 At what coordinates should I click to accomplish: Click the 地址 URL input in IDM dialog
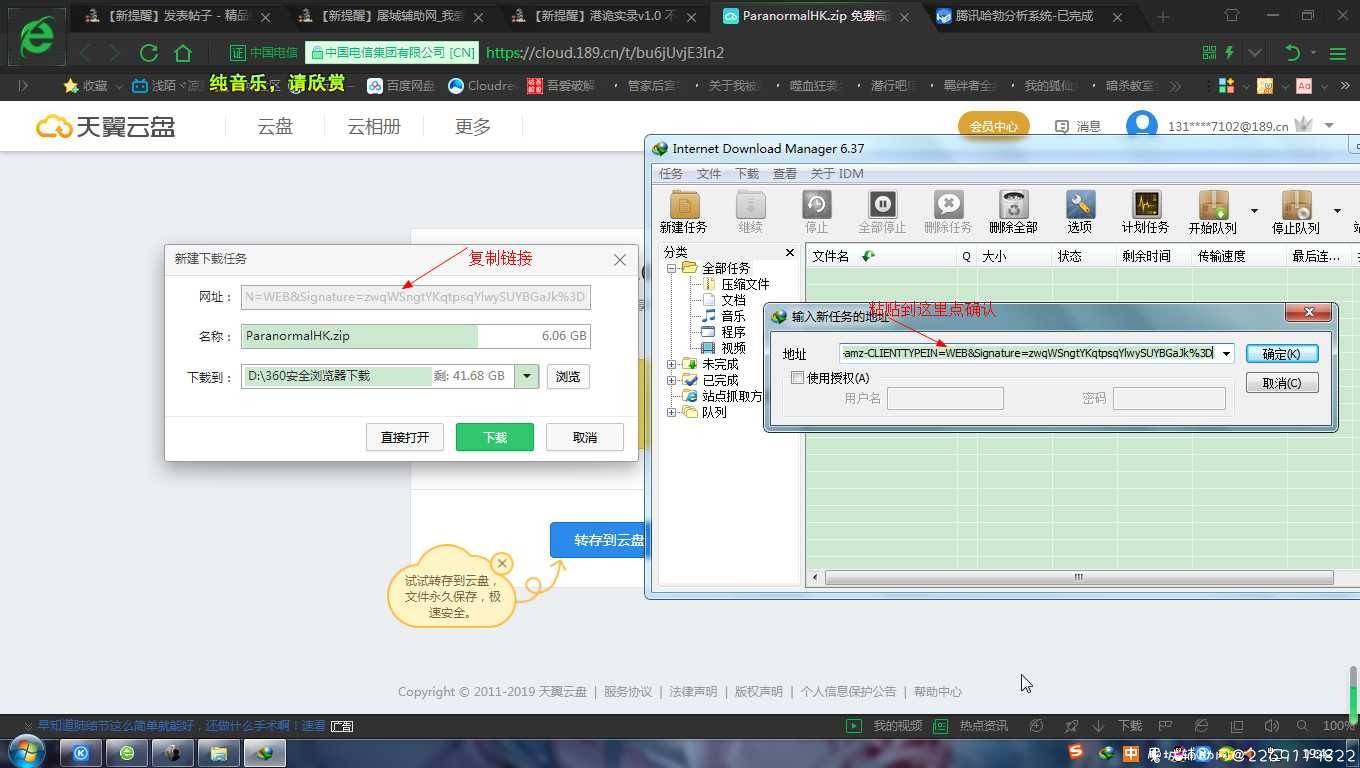1027,353
